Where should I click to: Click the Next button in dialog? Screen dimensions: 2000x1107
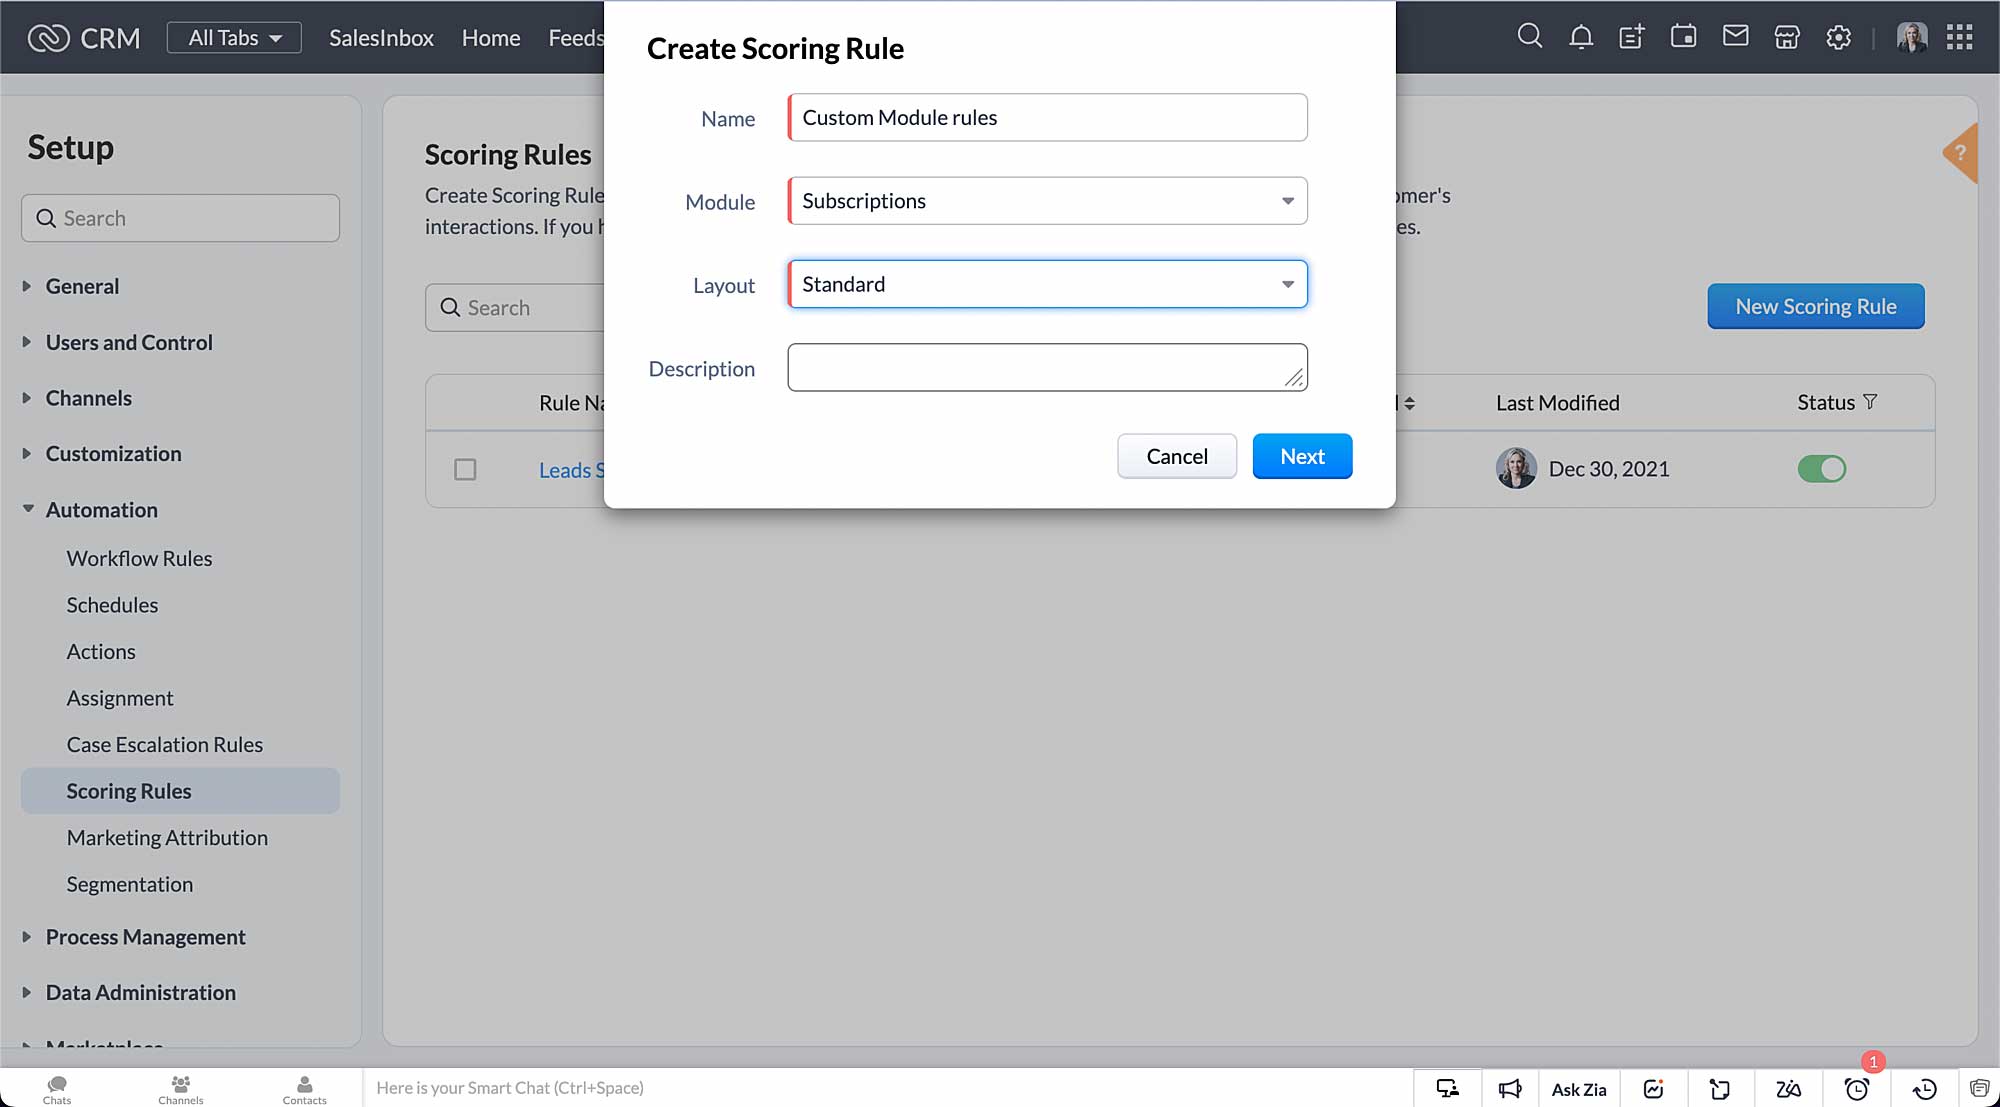(x=1302, y=457)
